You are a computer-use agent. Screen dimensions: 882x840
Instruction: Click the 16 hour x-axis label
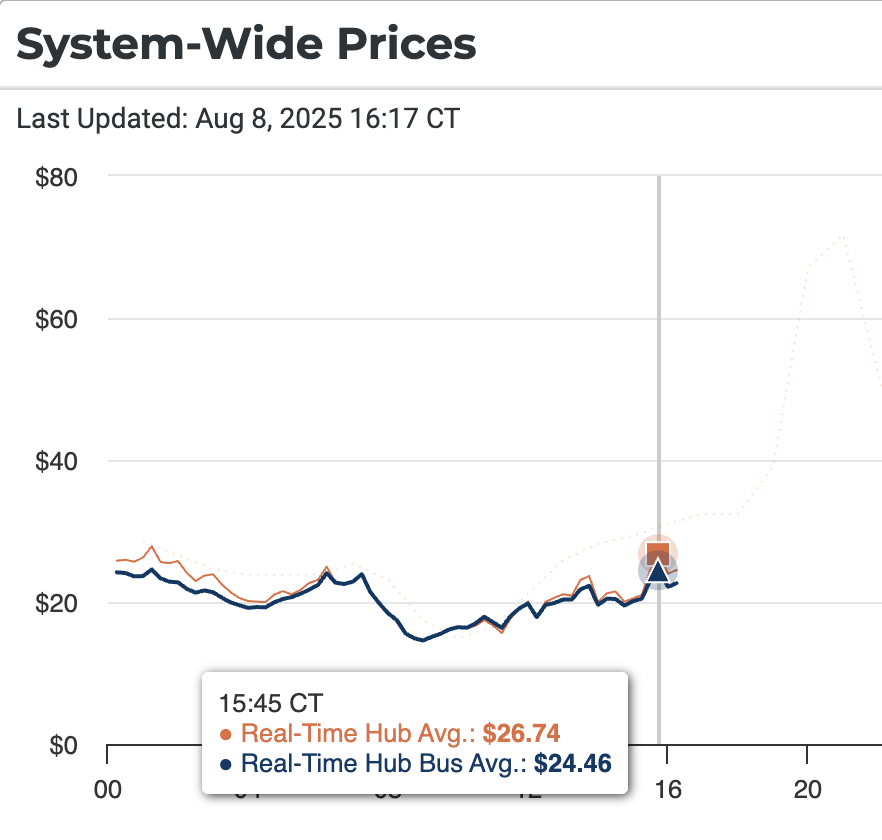[x=667, y=790]
